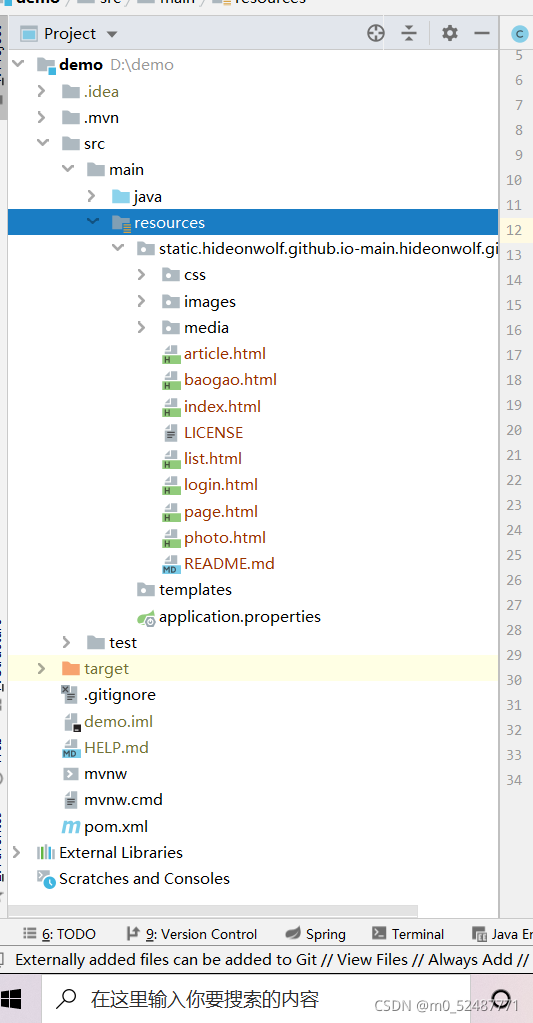Click the taskbar search magnifier icon
Screen dimensions: 533x1023
click(x=66, y=999)
